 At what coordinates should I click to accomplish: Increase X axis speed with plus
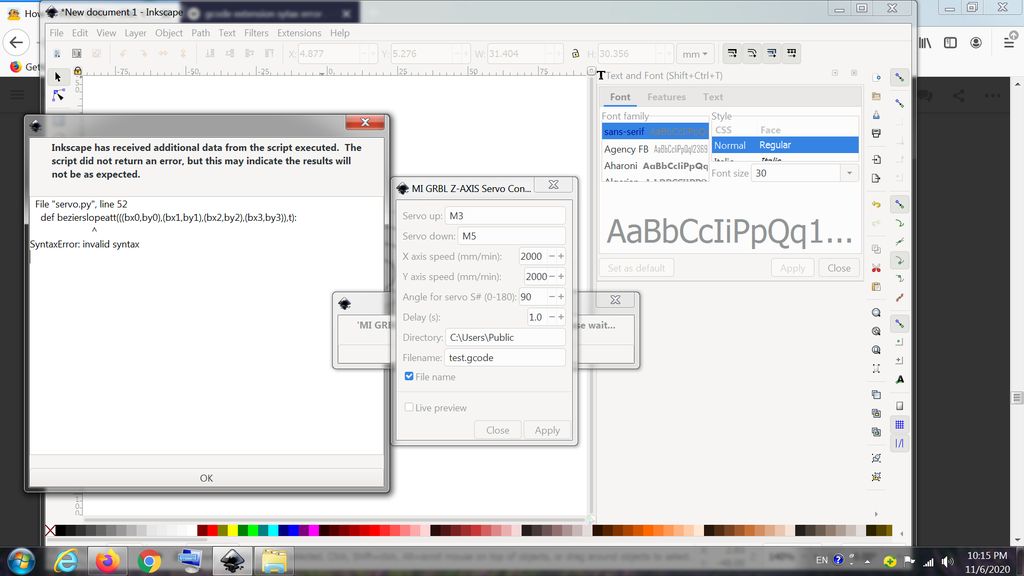[x=560, y=256]
